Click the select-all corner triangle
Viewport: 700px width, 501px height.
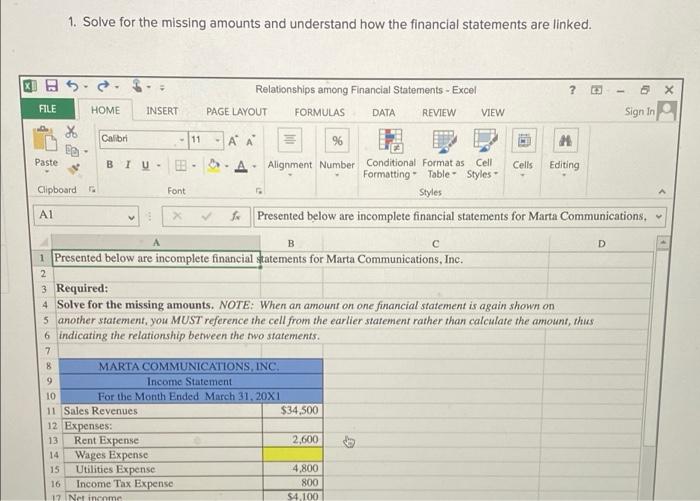pyautogui.click(x=44, y=242)
